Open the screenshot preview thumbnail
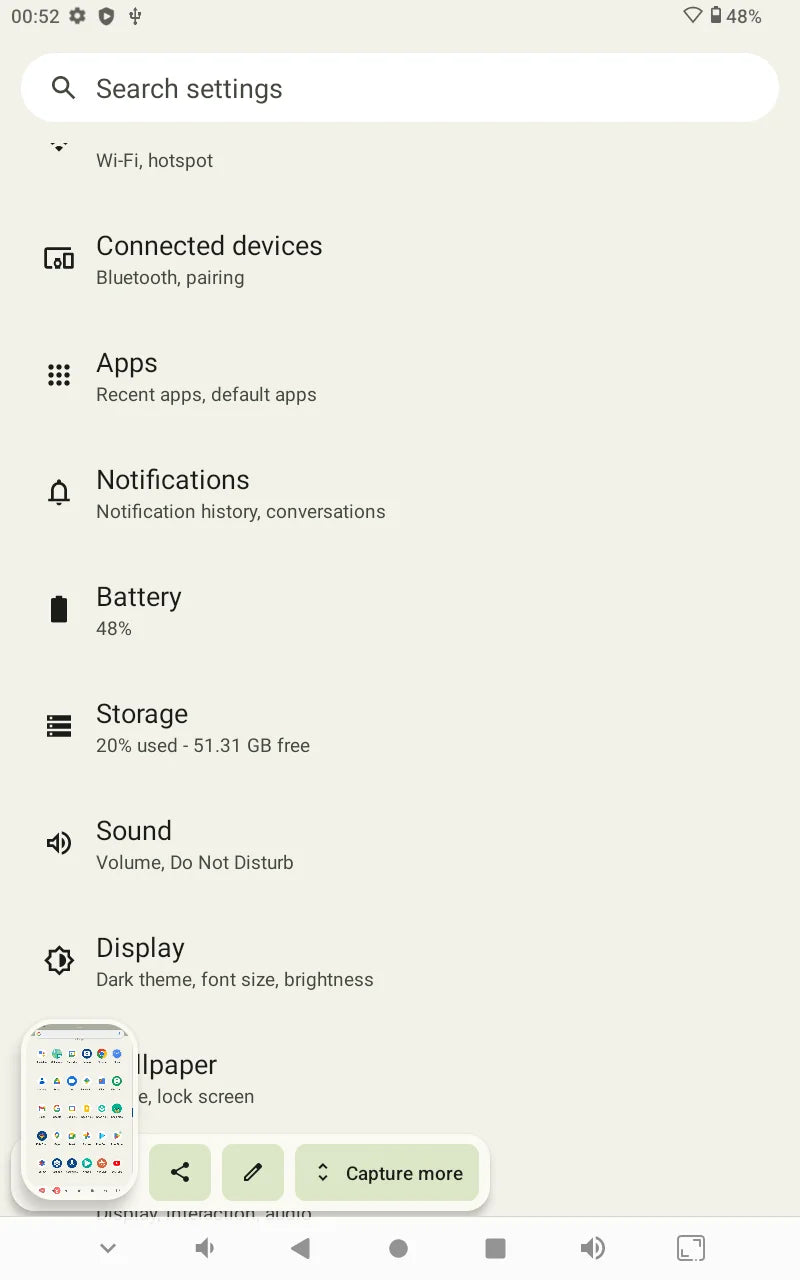 tap(78, 1108)
